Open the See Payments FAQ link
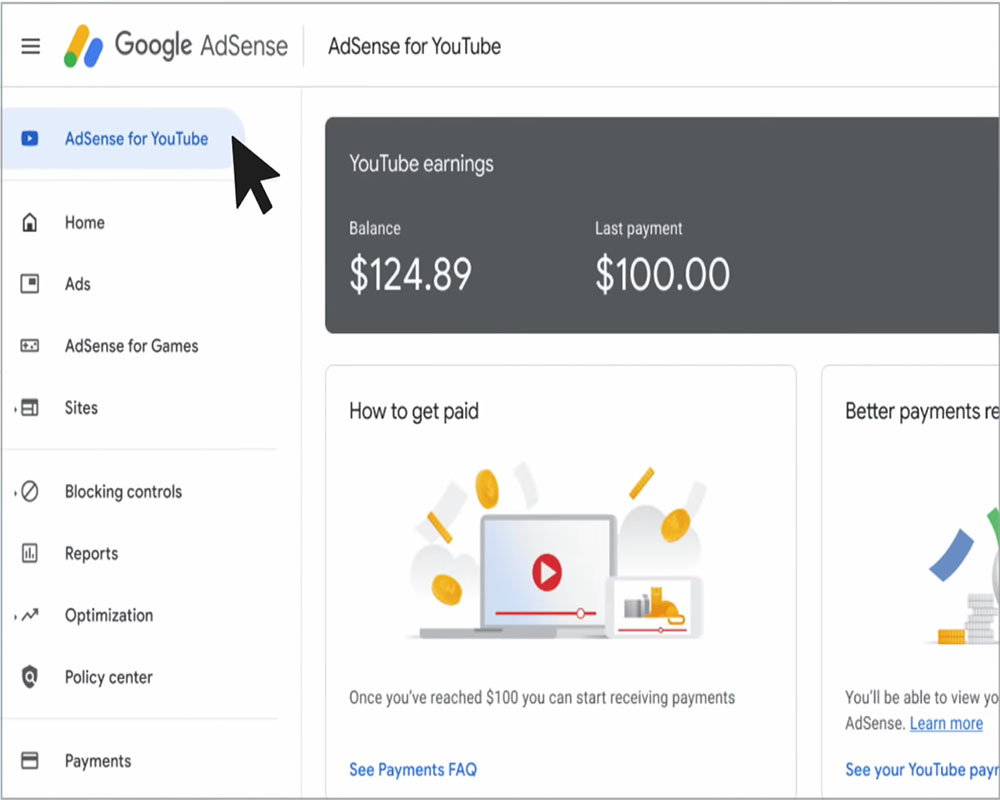Screen dimensions: 1000x800 (x=413, y=769)
